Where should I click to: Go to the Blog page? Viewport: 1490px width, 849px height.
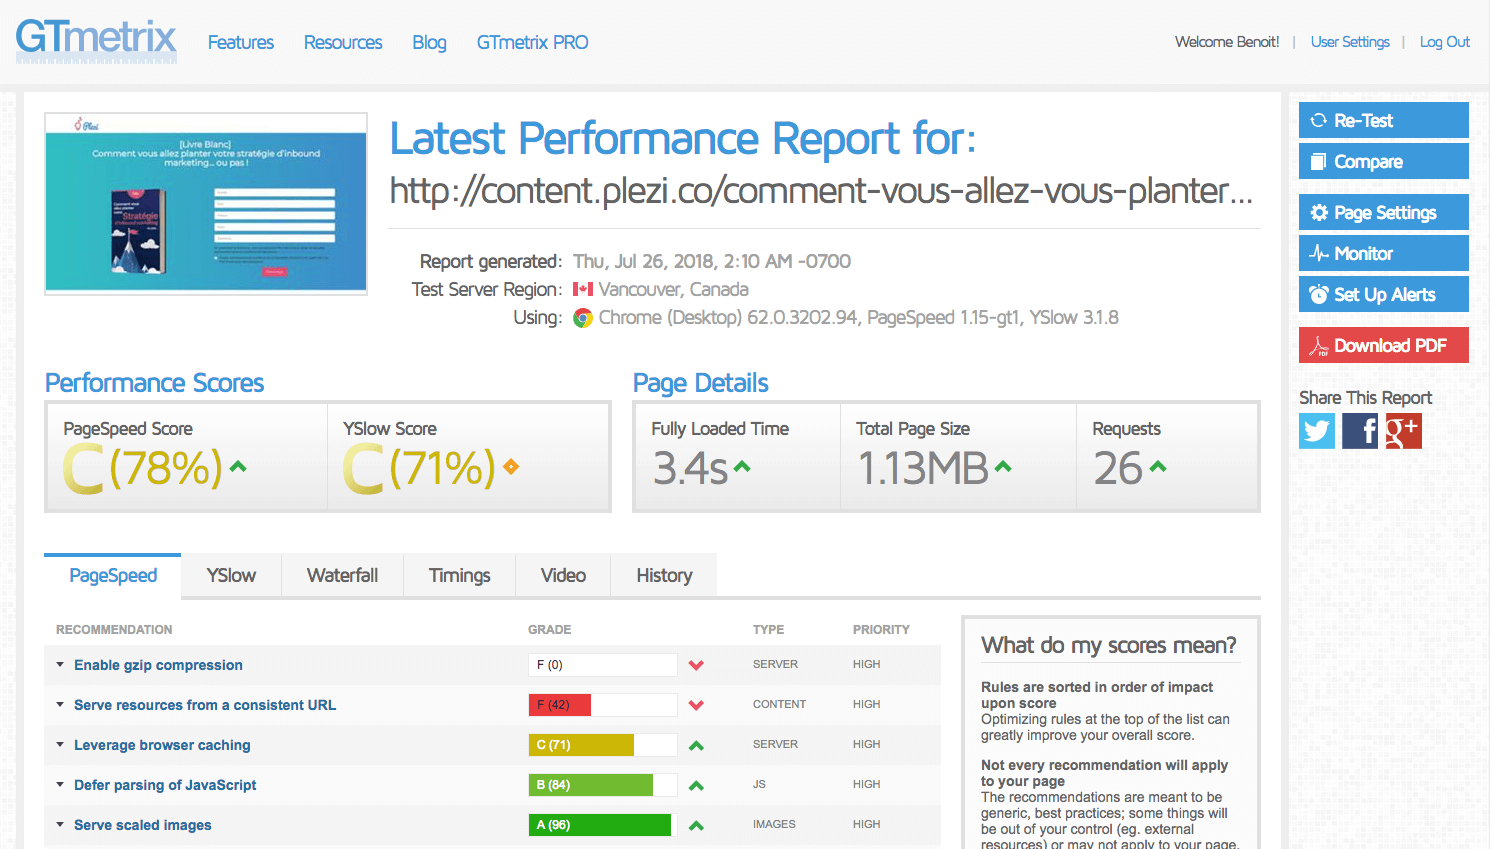coord(429,42)
